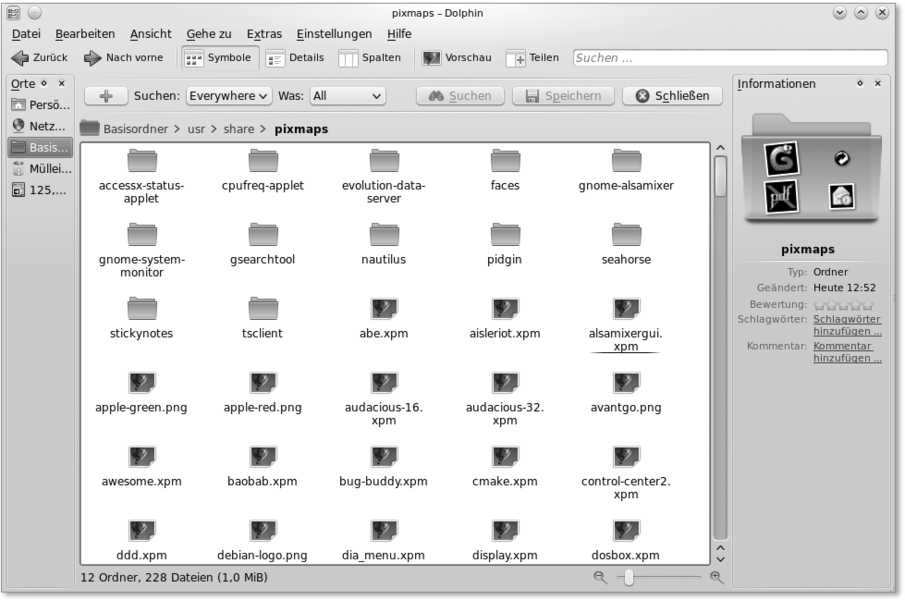Click the zoom-out magnifier in status bar
The width and height of the screenshot is (905, 600).
point(600,577)
